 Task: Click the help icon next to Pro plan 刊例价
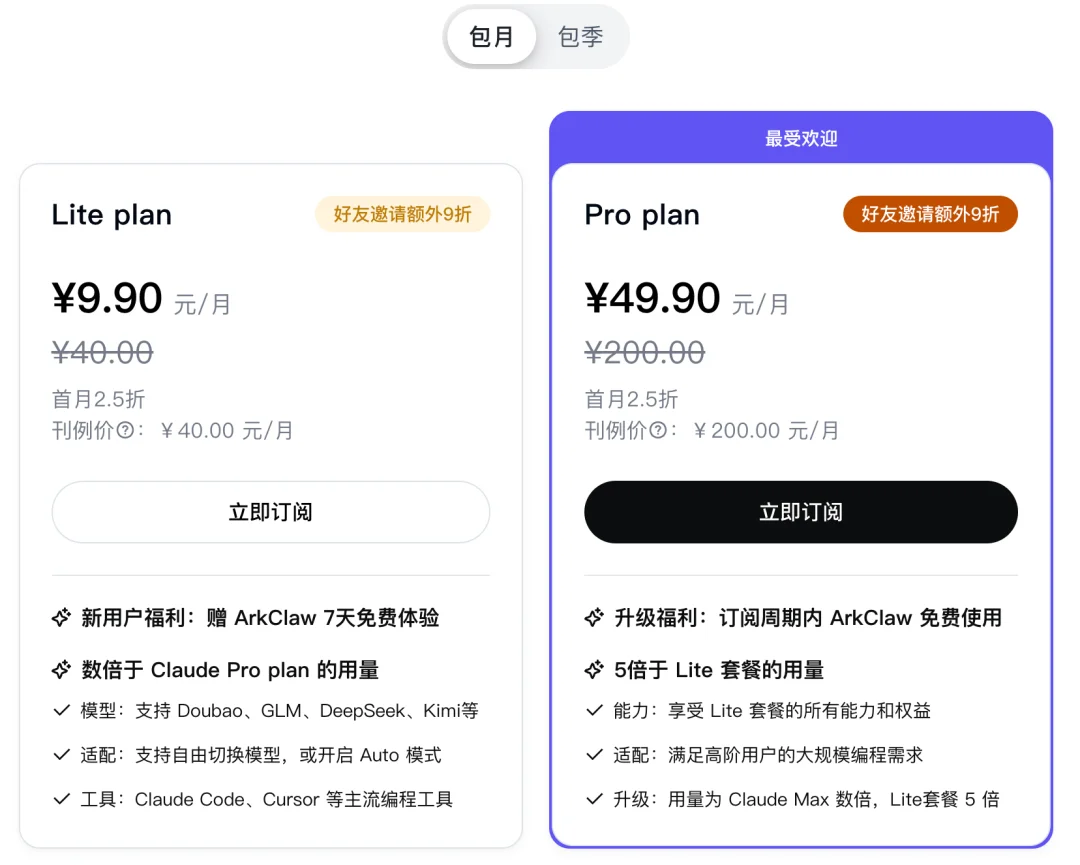(x=657, y=431)
